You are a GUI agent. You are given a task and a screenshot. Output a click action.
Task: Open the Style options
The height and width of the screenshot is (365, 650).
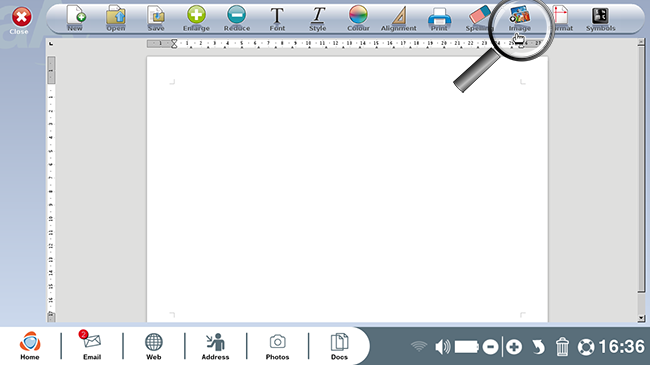pos(318,19)
